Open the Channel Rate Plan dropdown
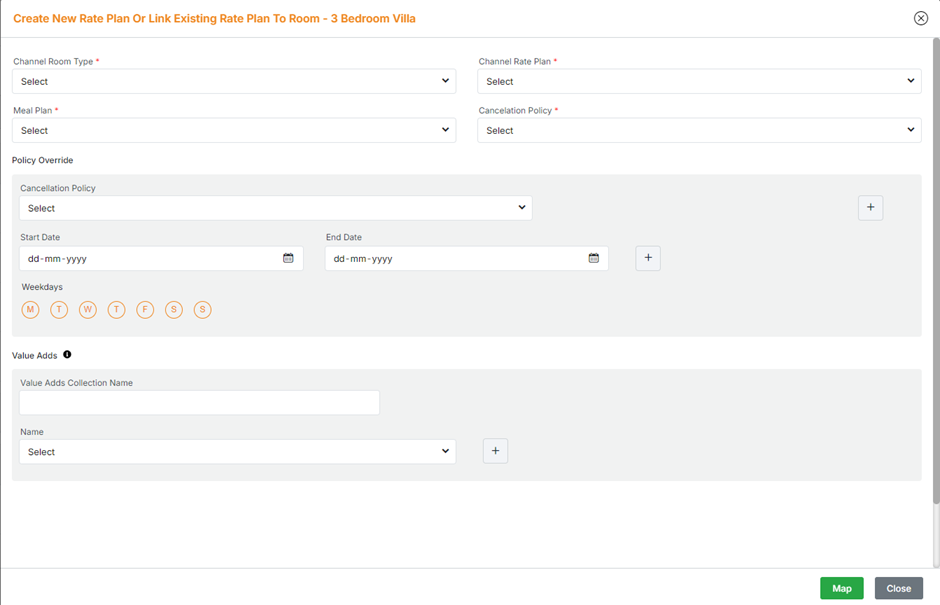 pos(699,81)
